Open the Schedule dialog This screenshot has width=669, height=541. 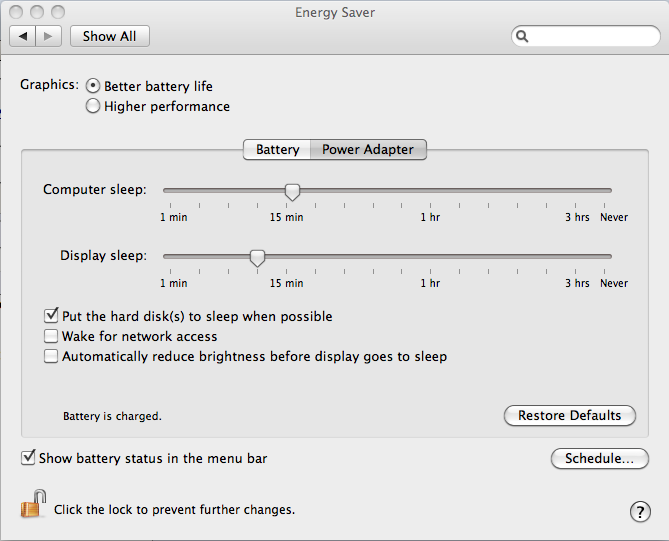coord(599,459)
